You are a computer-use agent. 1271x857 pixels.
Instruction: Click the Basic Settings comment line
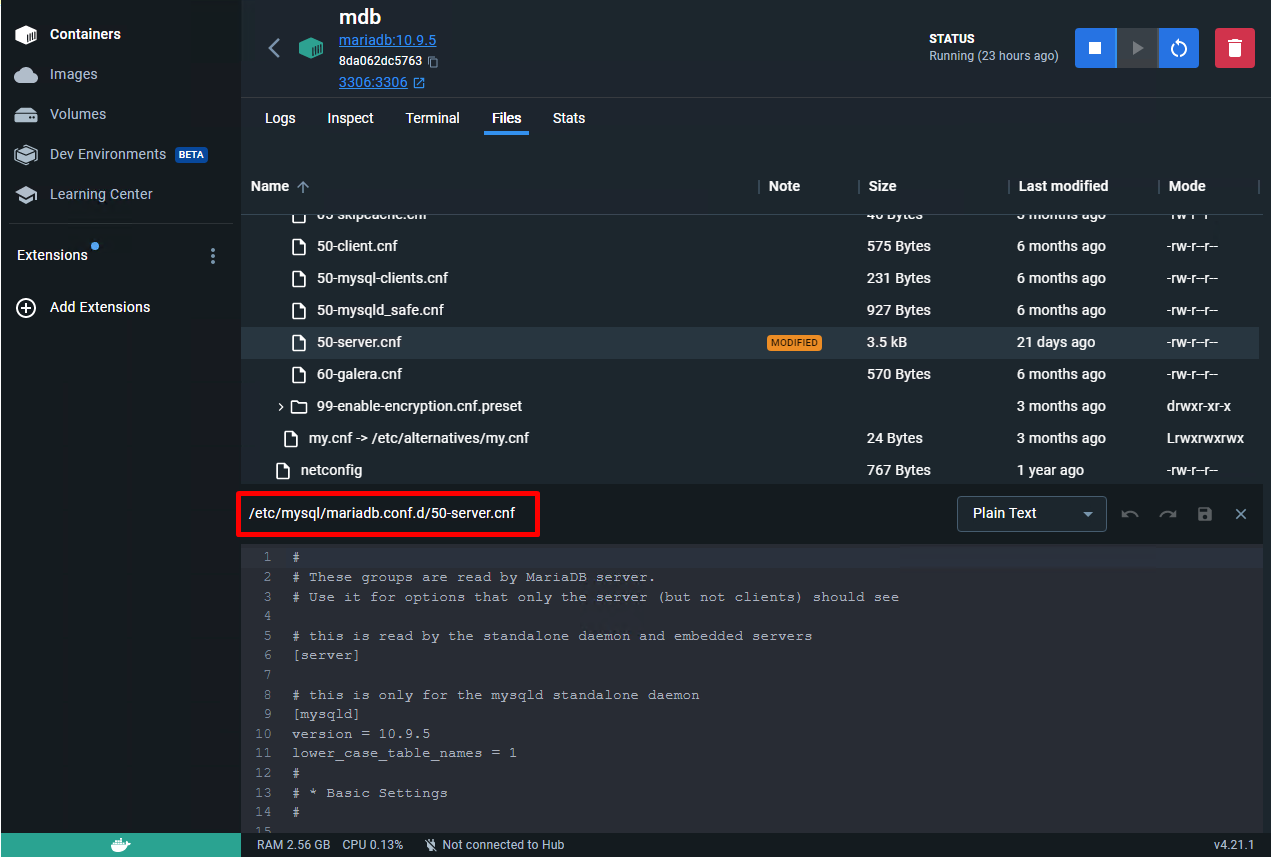[x=370, y=793]
